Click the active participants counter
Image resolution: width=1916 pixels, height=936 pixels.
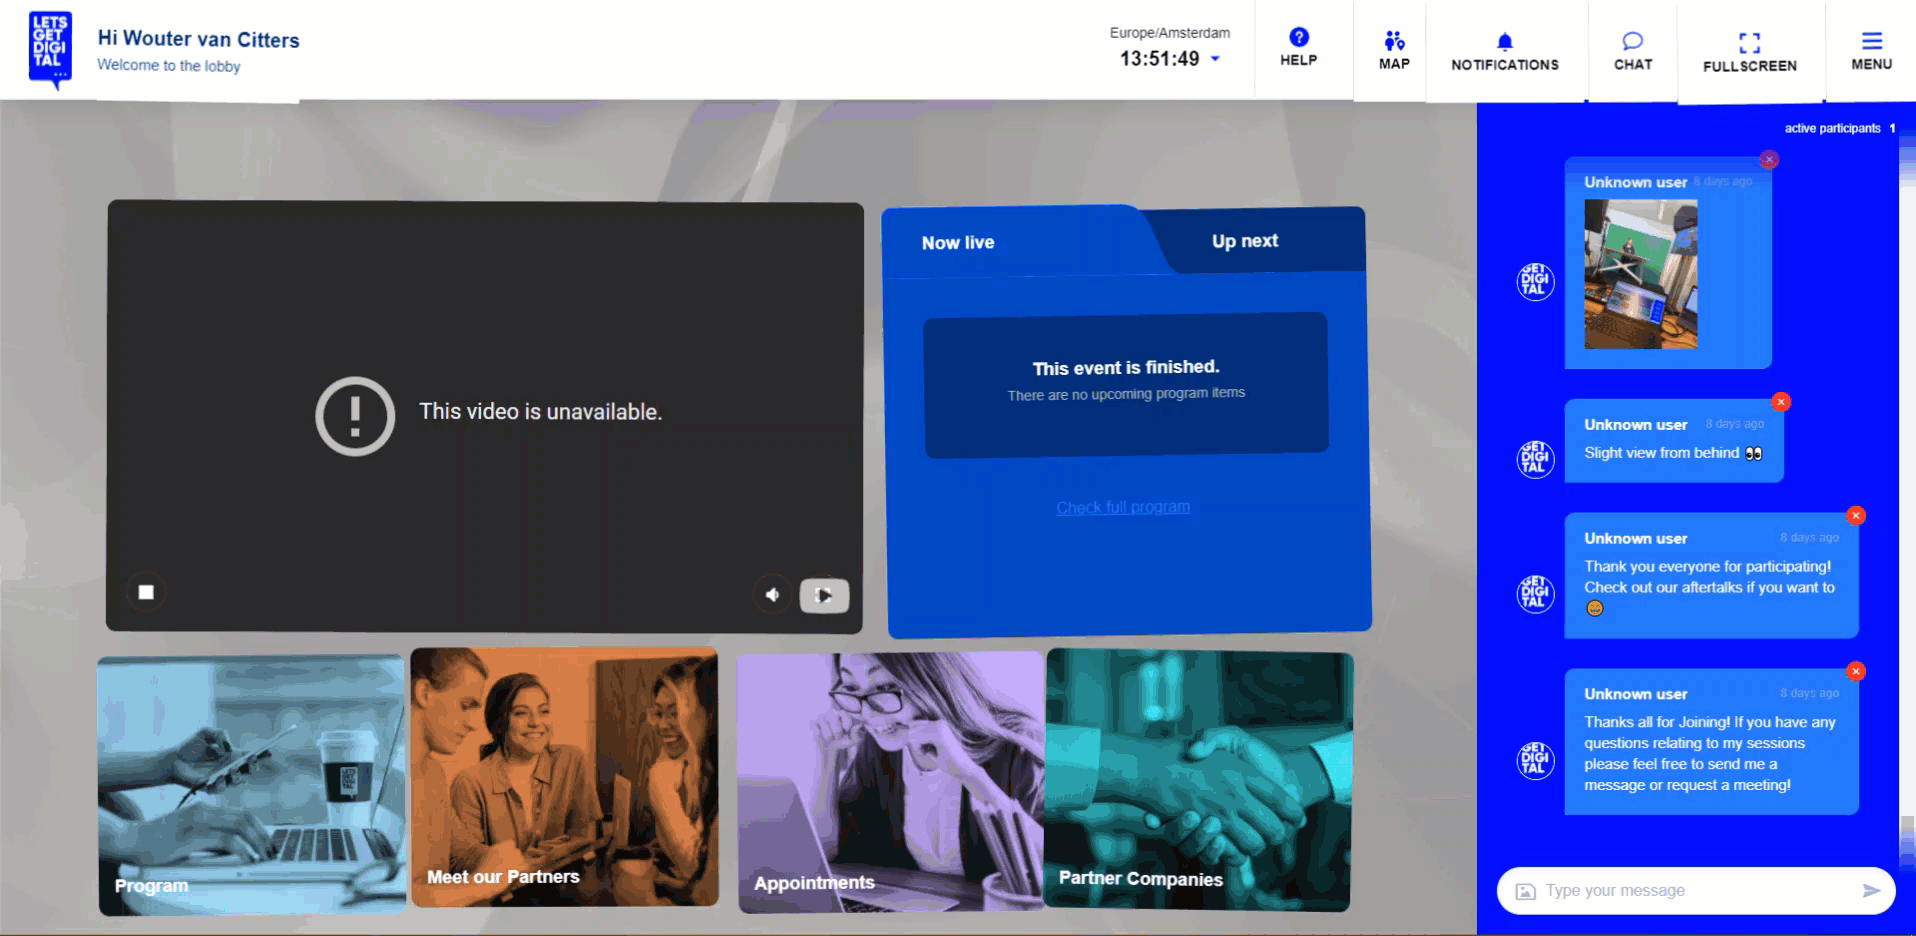pos(1840,128)
